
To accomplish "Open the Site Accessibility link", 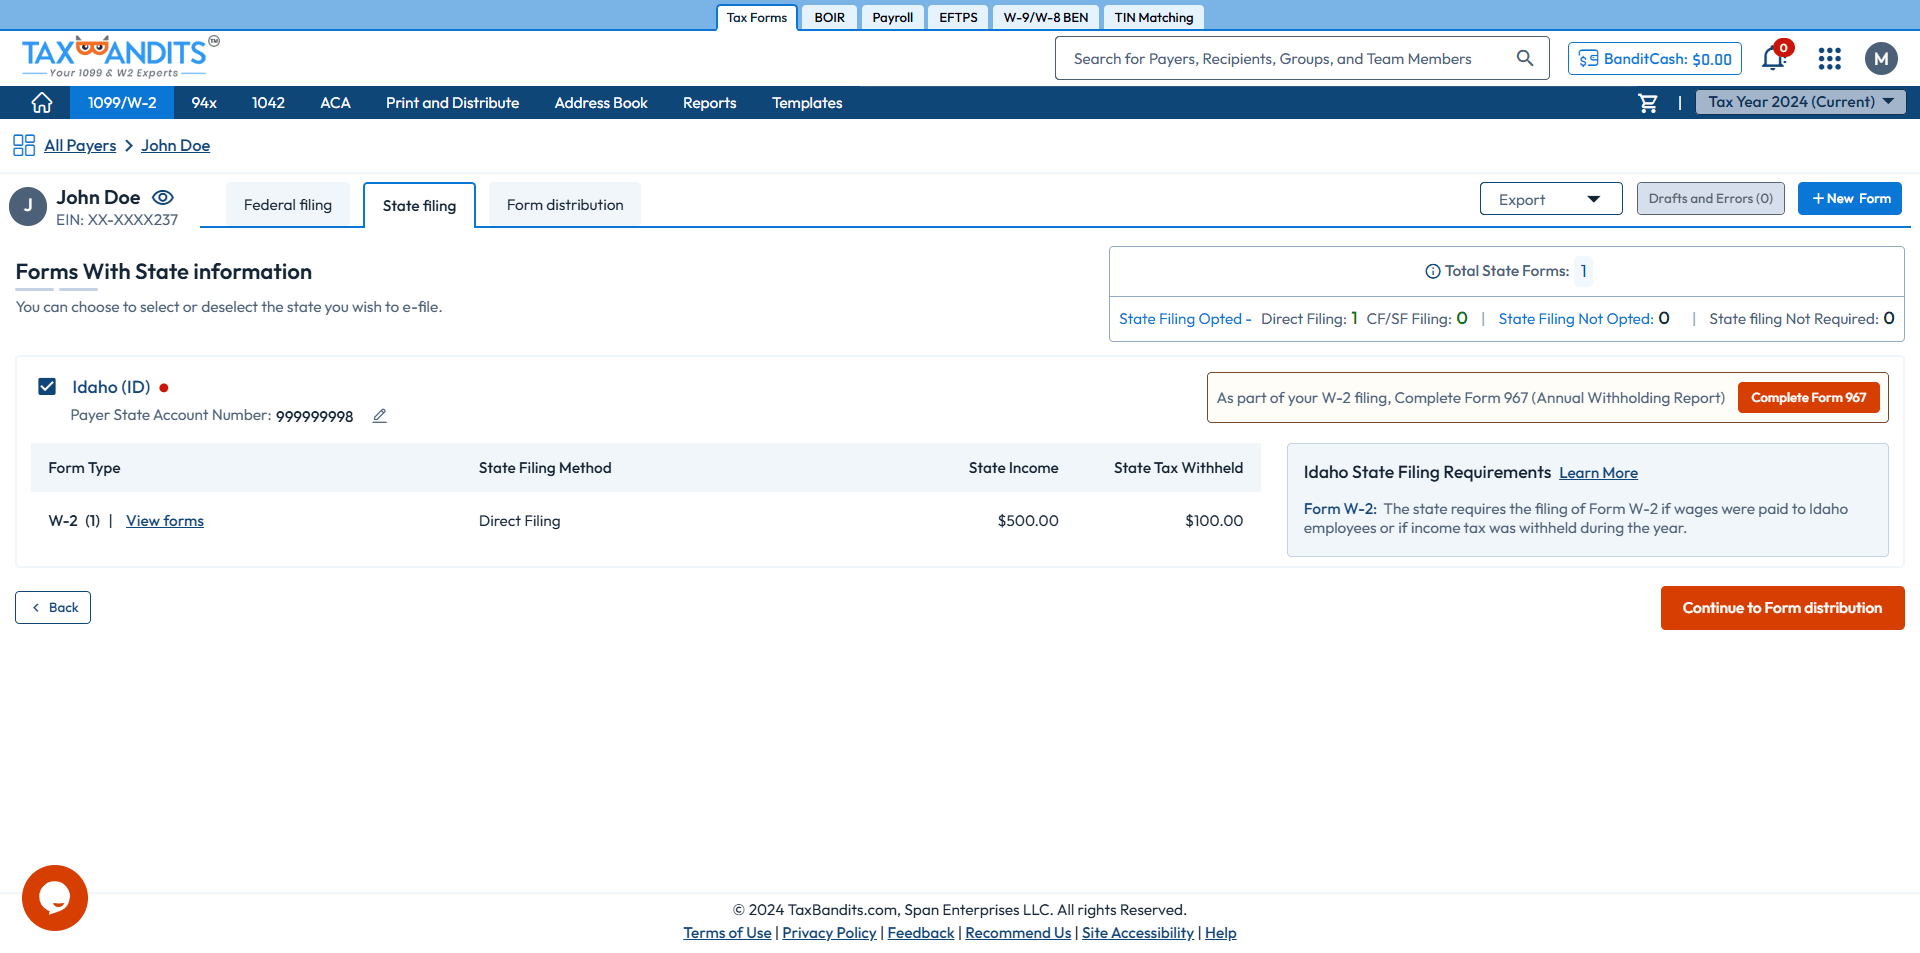I will click(1138, 933).
